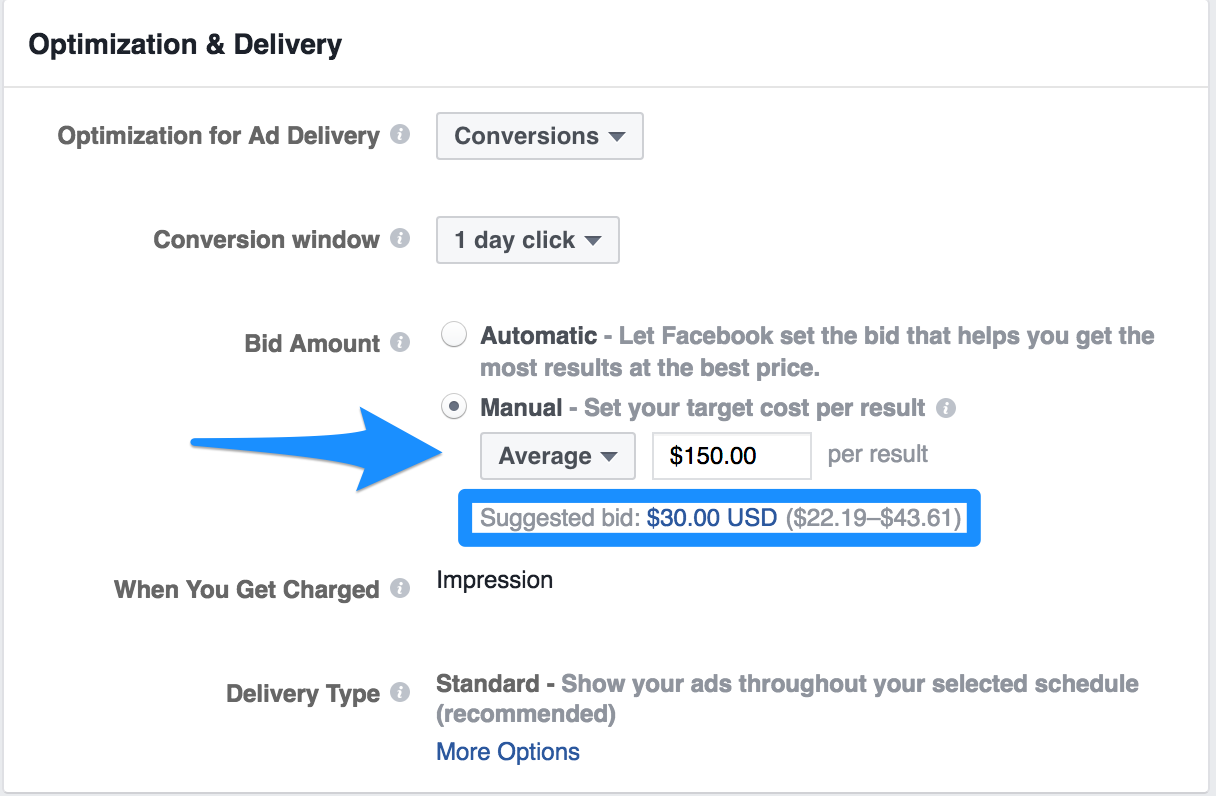Click the Optimization & Delivery section heading
Viewport: 1216px width, 796px height.
coord(185,45)
